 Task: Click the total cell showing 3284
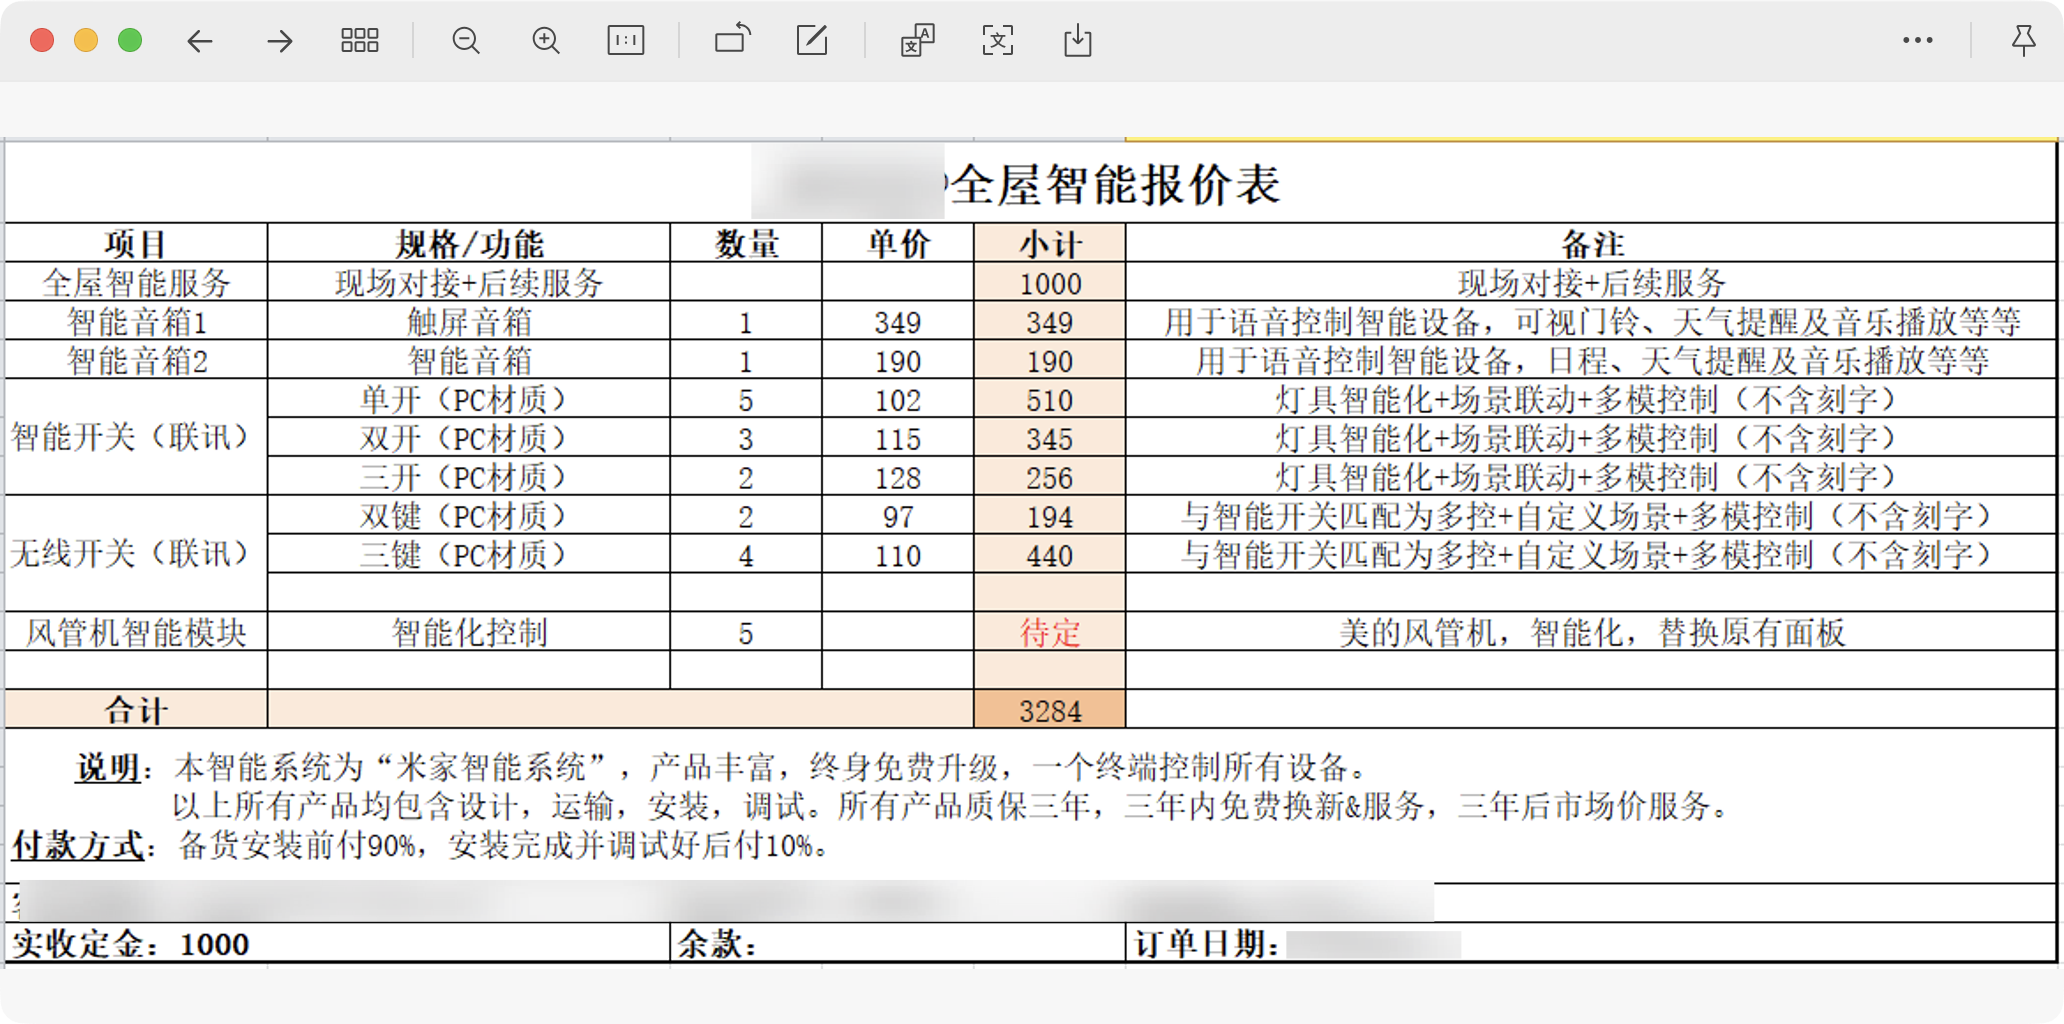tap(1050, 711)
